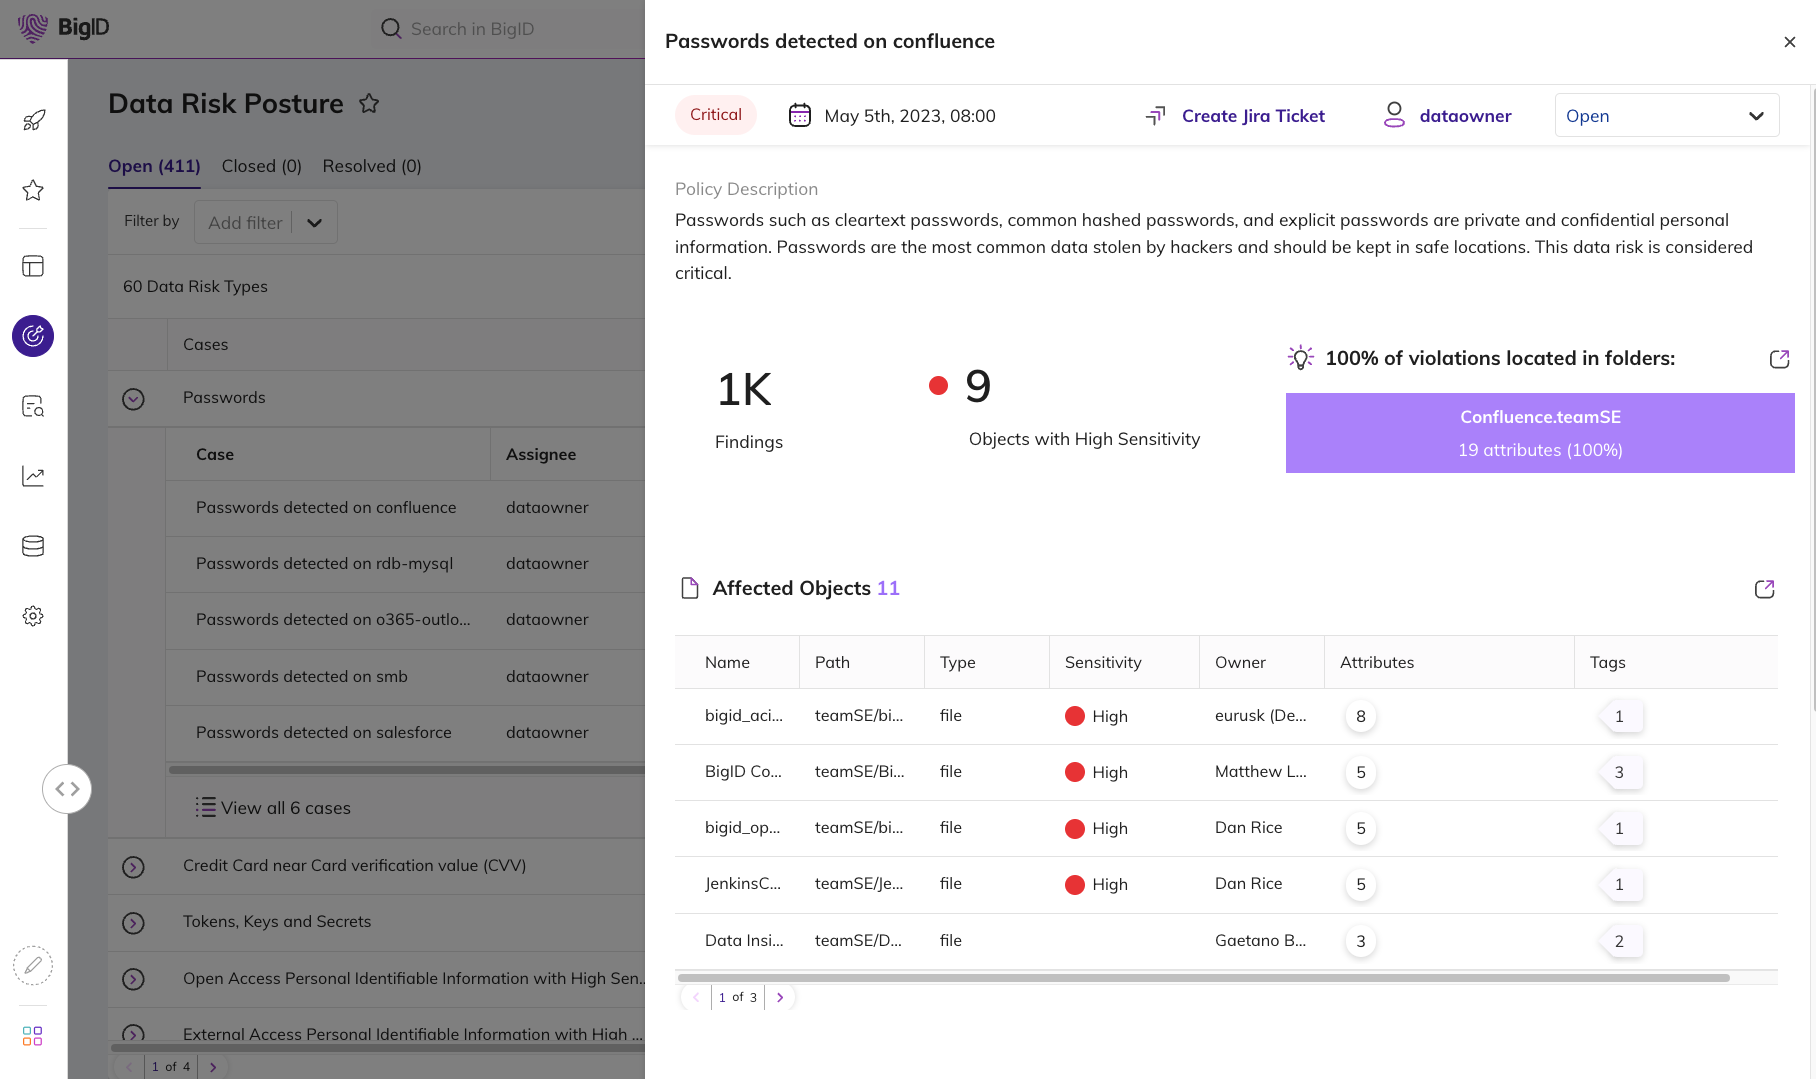Click the Affected Objects horizontal scrollbar

click(x=1203, y=977)
